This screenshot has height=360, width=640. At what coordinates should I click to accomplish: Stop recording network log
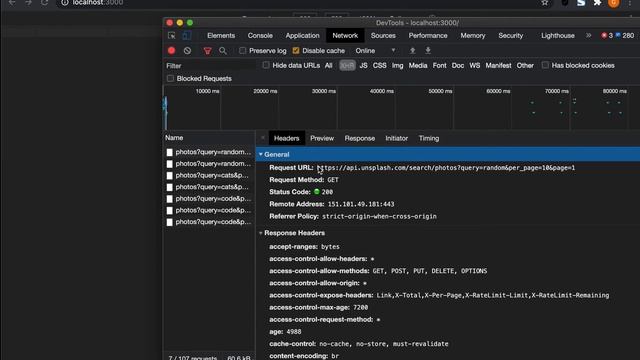[x=171, y=51]
